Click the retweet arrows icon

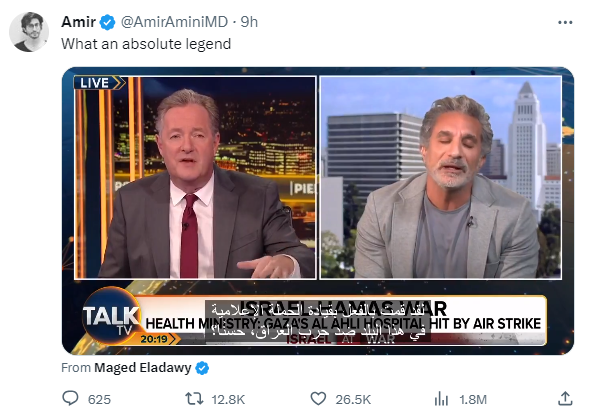tap(194, 398)
